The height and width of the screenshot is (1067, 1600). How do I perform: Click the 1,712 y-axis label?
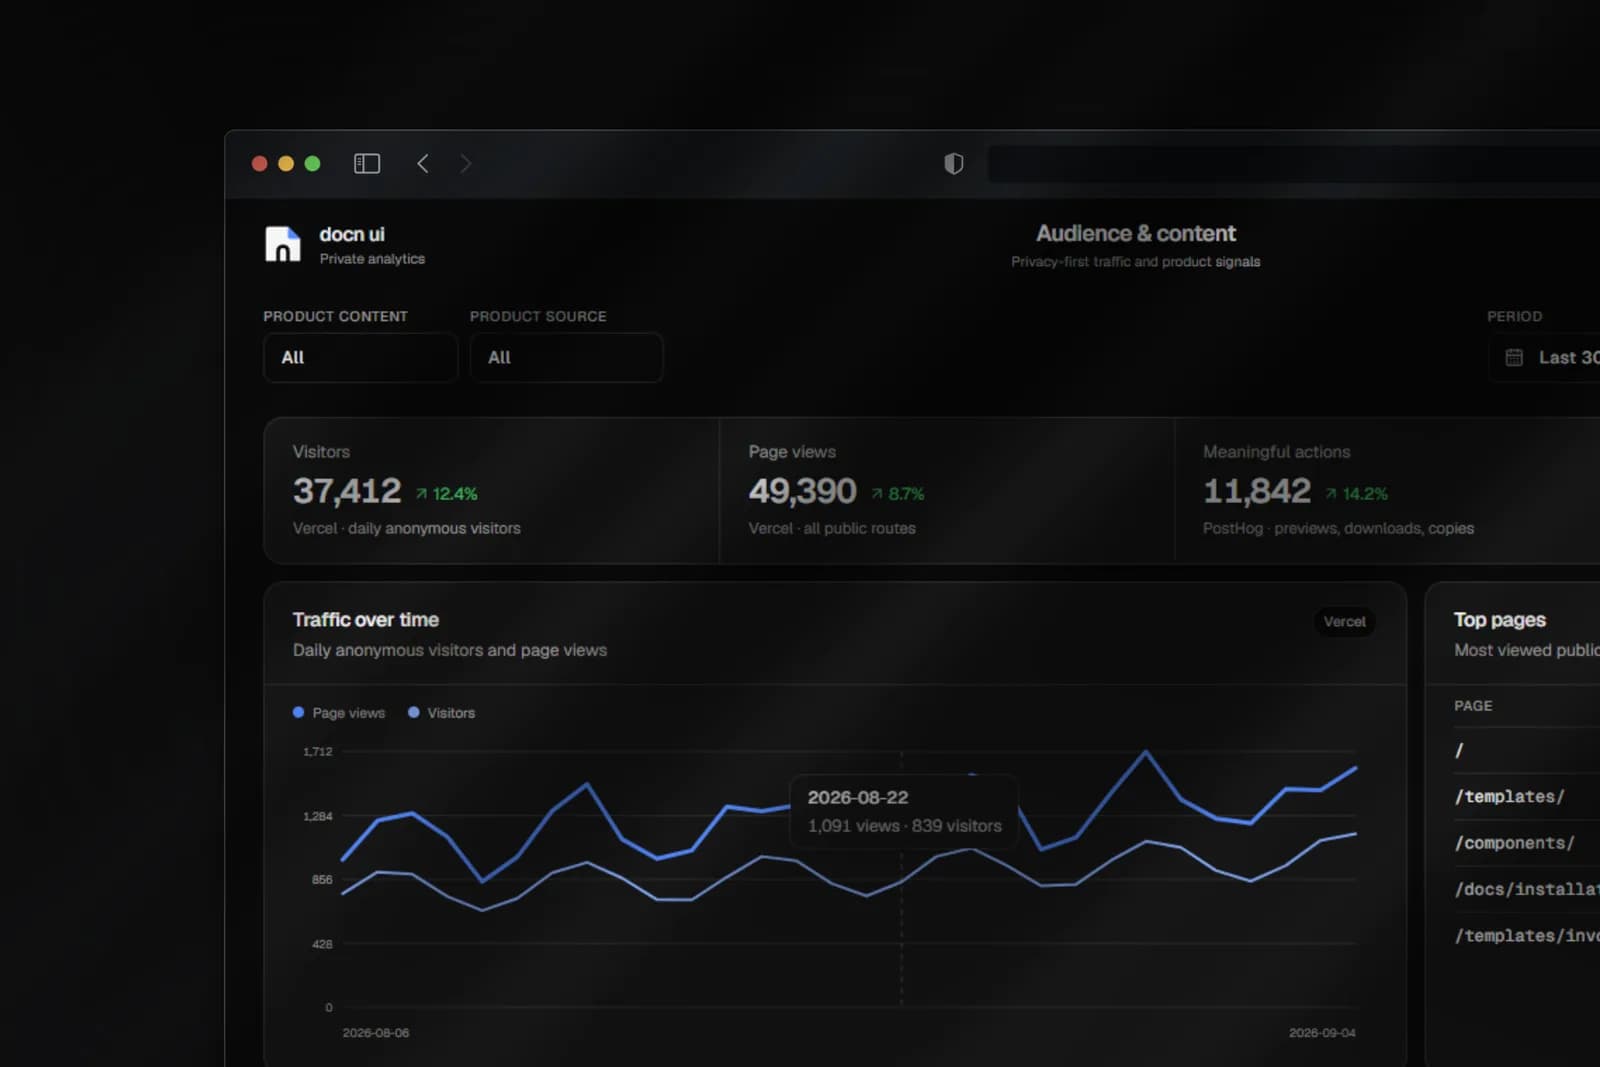click(318, 752)
